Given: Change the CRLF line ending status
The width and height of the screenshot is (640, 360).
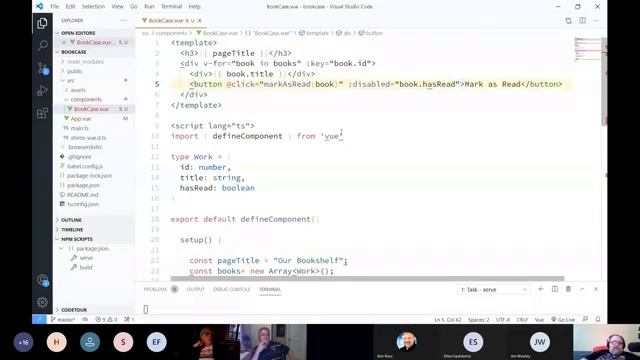Looking at the screenshot, I should (522, 320).
